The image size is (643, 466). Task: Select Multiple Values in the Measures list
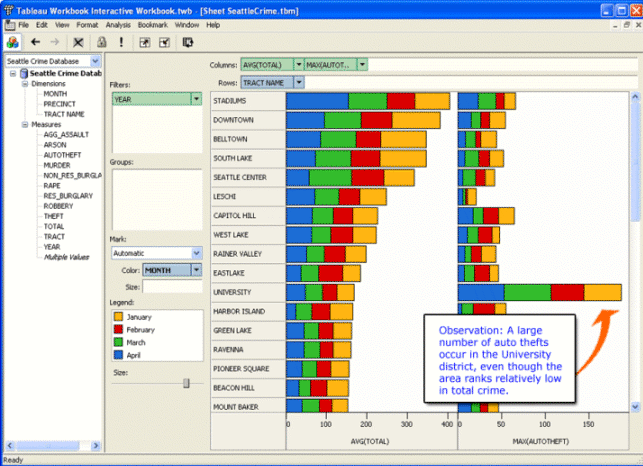coord(66,257)
